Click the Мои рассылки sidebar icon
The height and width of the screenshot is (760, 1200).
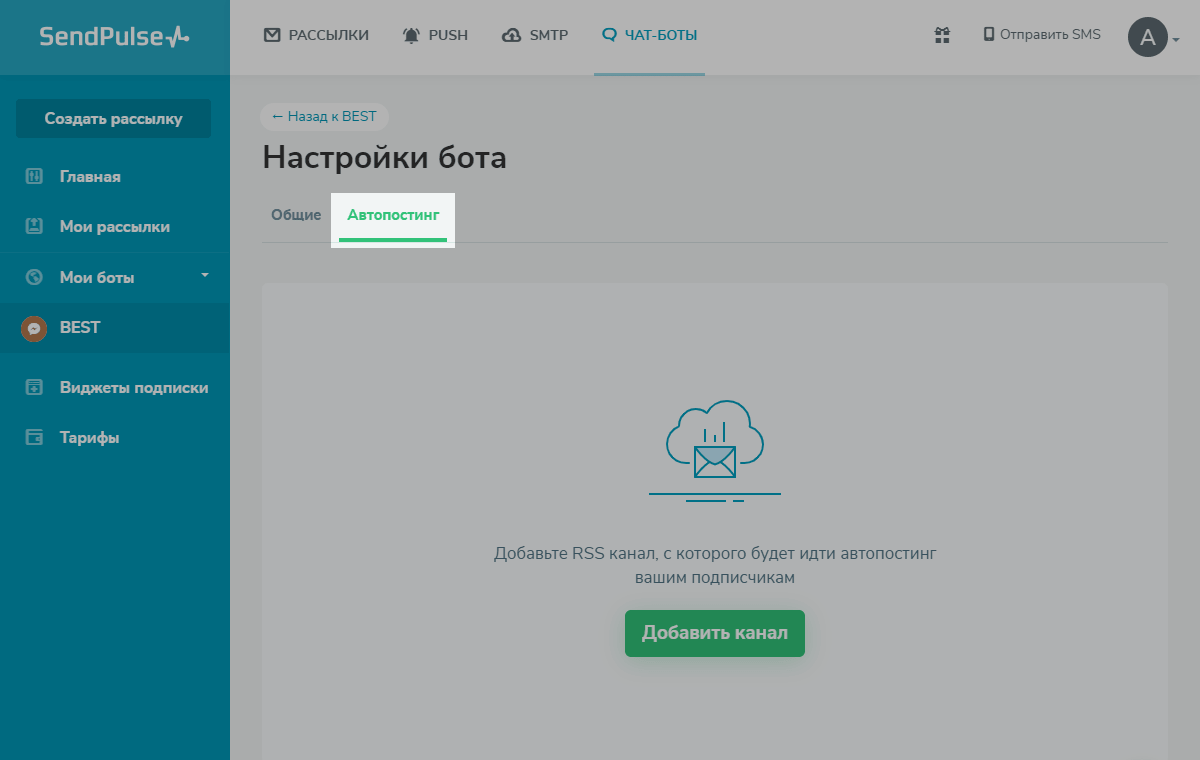34,226
